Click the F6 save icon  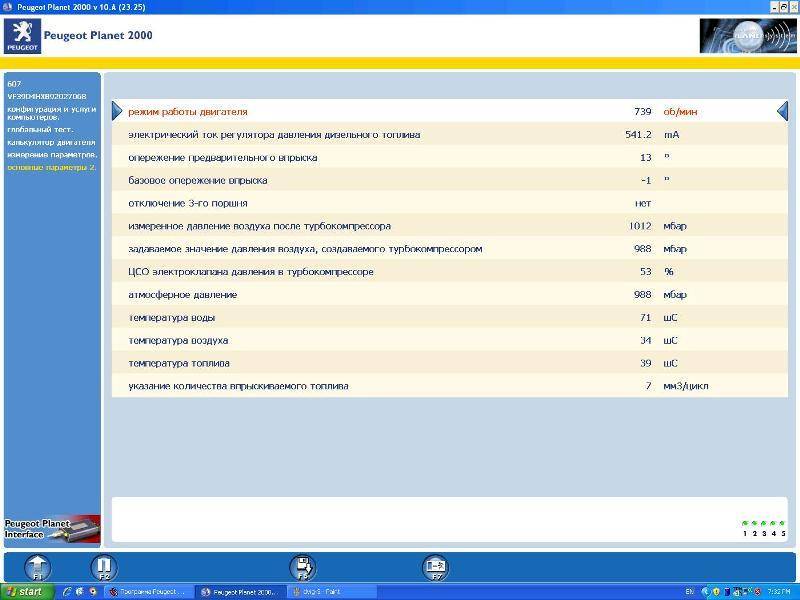pos(302,566)
